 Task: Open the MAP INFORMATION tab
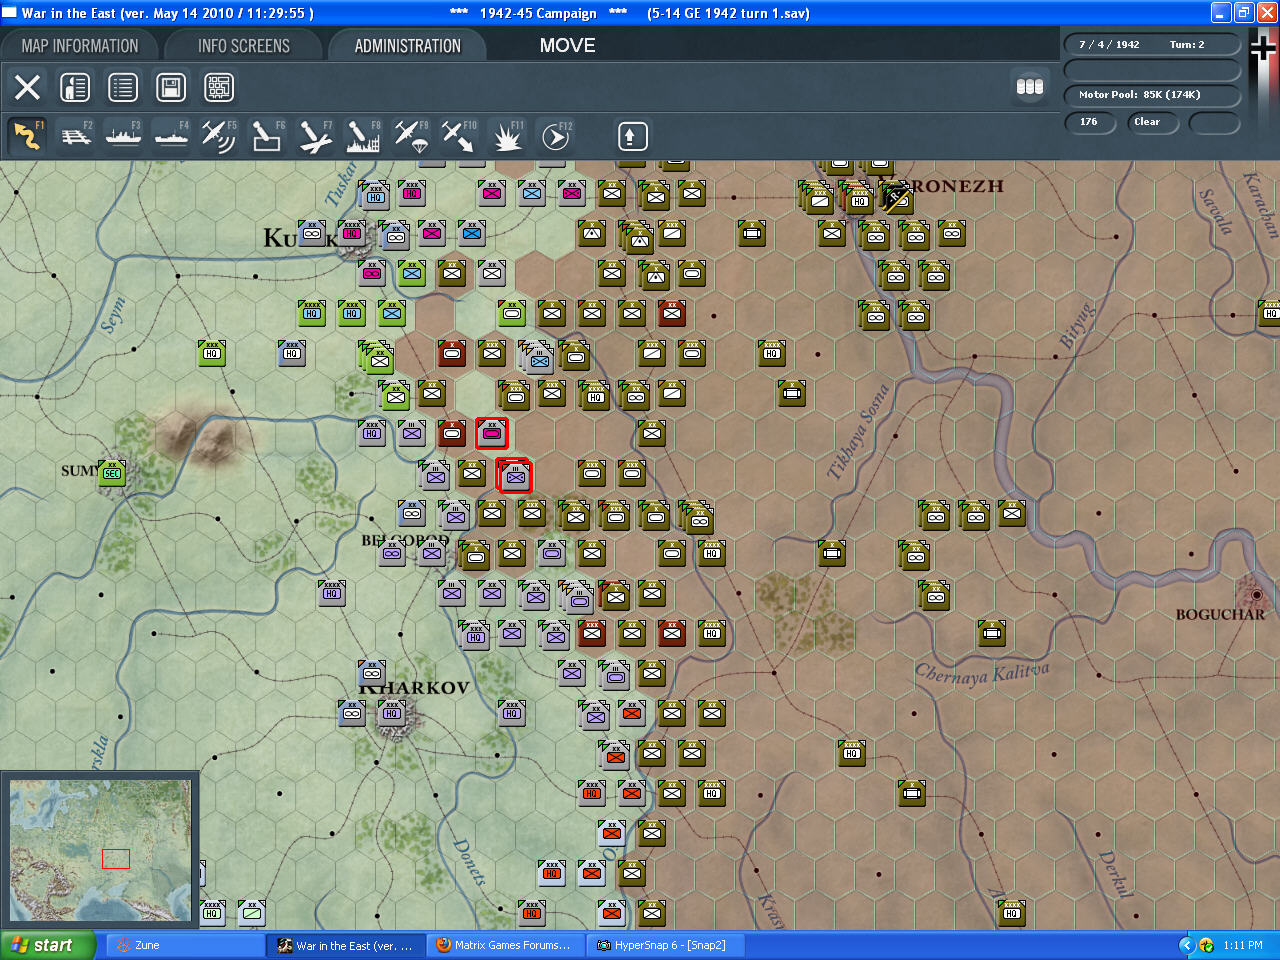(80, 46)
